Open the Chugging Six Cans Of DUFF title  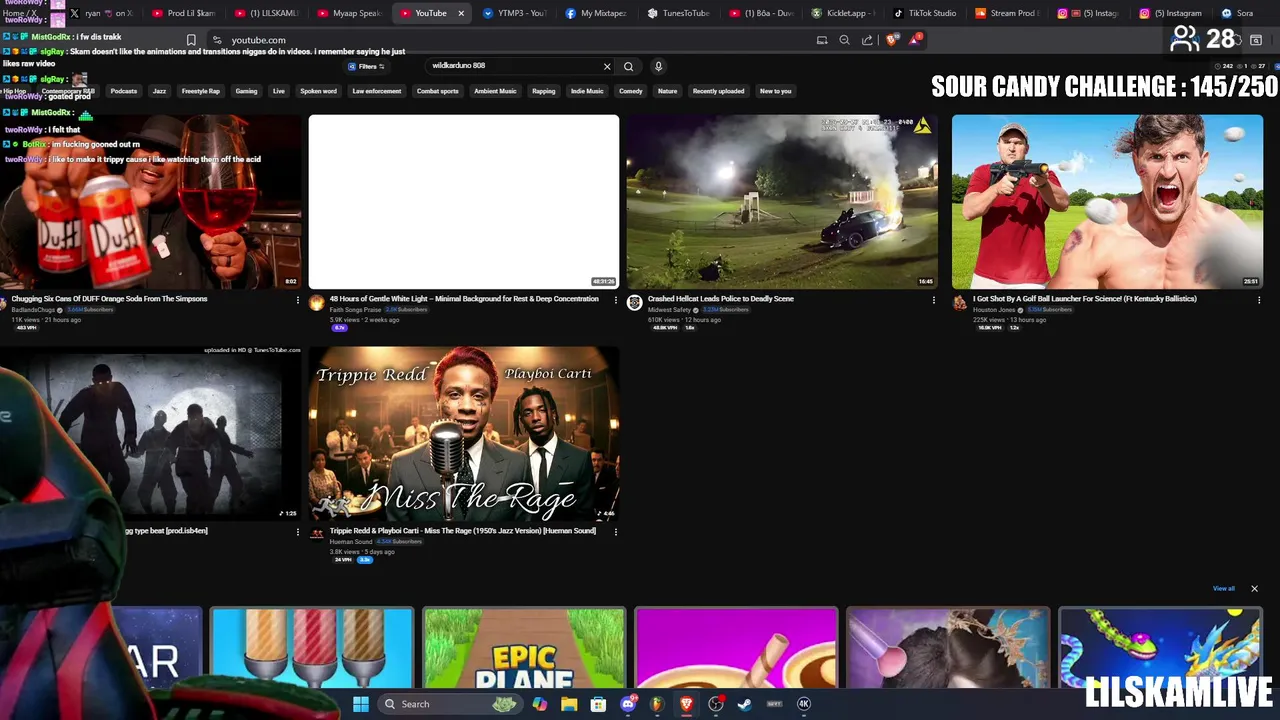110,299
